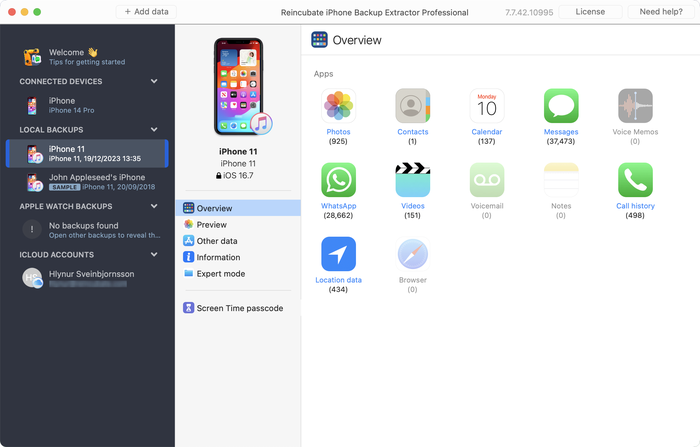The width and height of the screenshot is (700, 447).
Task: Collapse the Apple Watch Backups section
Action: (x=154, y=206)
